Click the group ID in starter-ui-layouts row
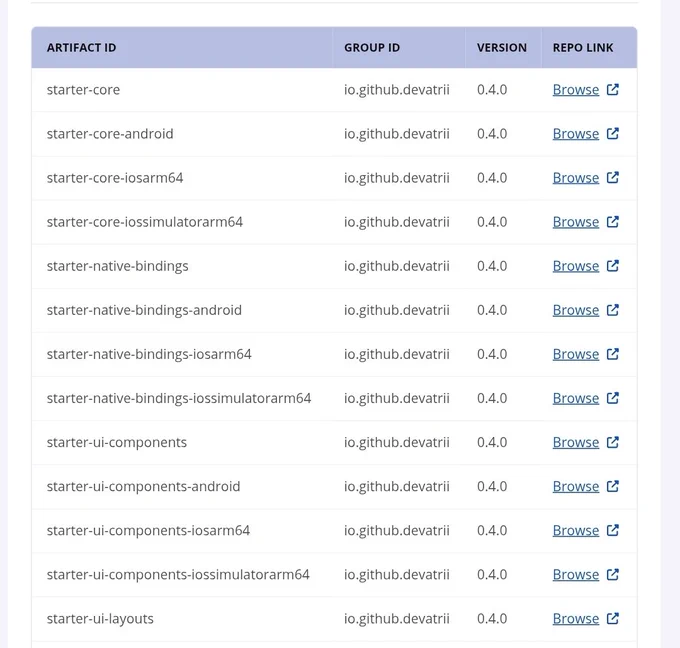This screenshot has height=648, width=680. click(397, 619)
